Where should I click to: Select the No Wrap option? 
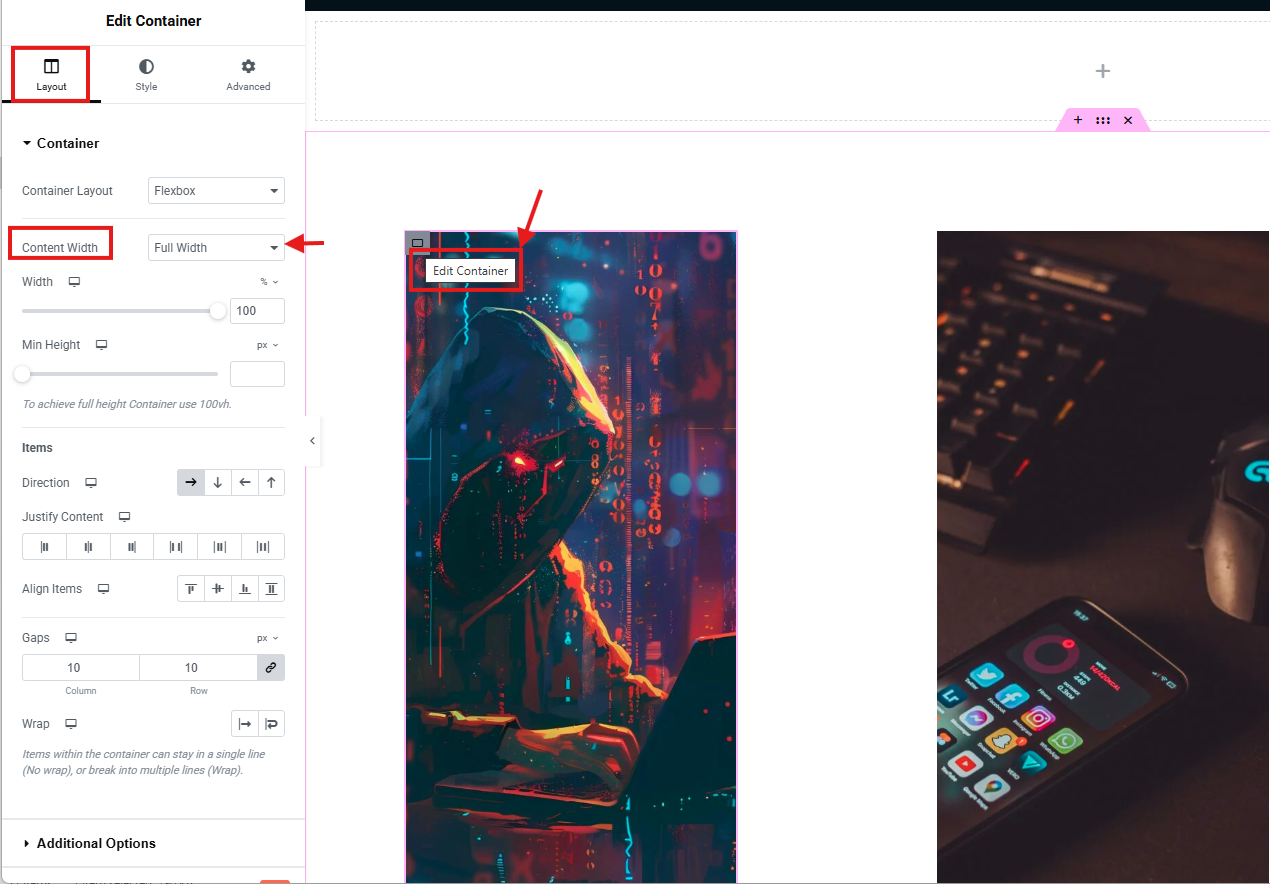(245, 724)
